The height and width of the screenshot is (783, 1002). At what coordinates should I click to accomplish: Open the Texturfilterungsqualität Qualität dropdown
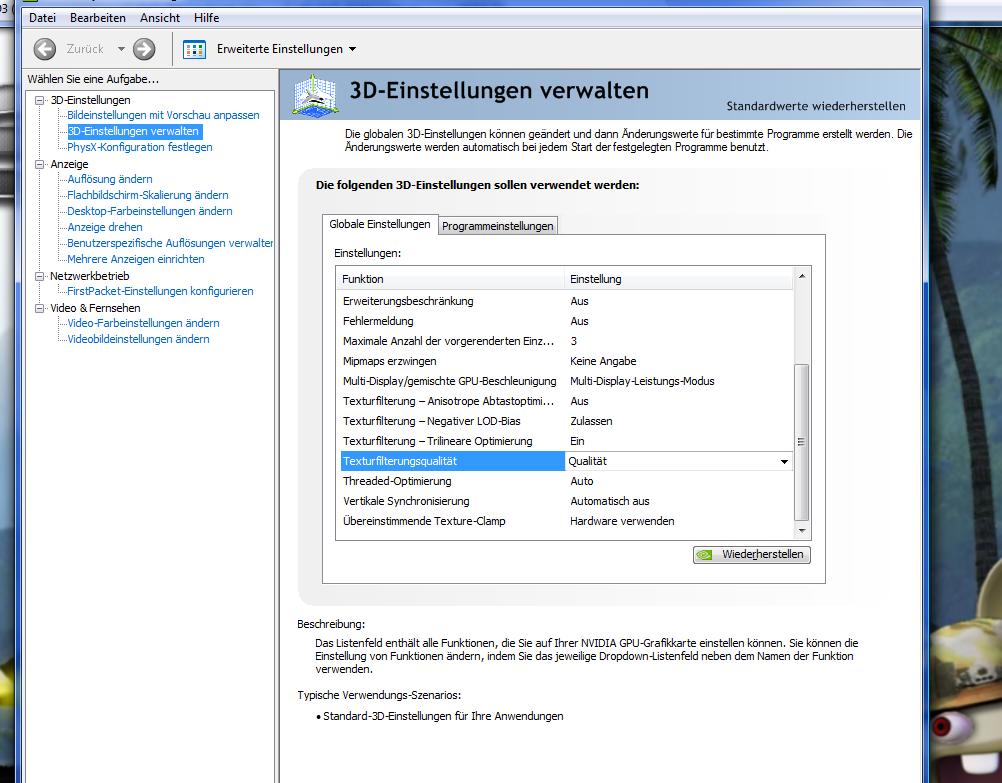pyautogui.click(x=784, y=461)
